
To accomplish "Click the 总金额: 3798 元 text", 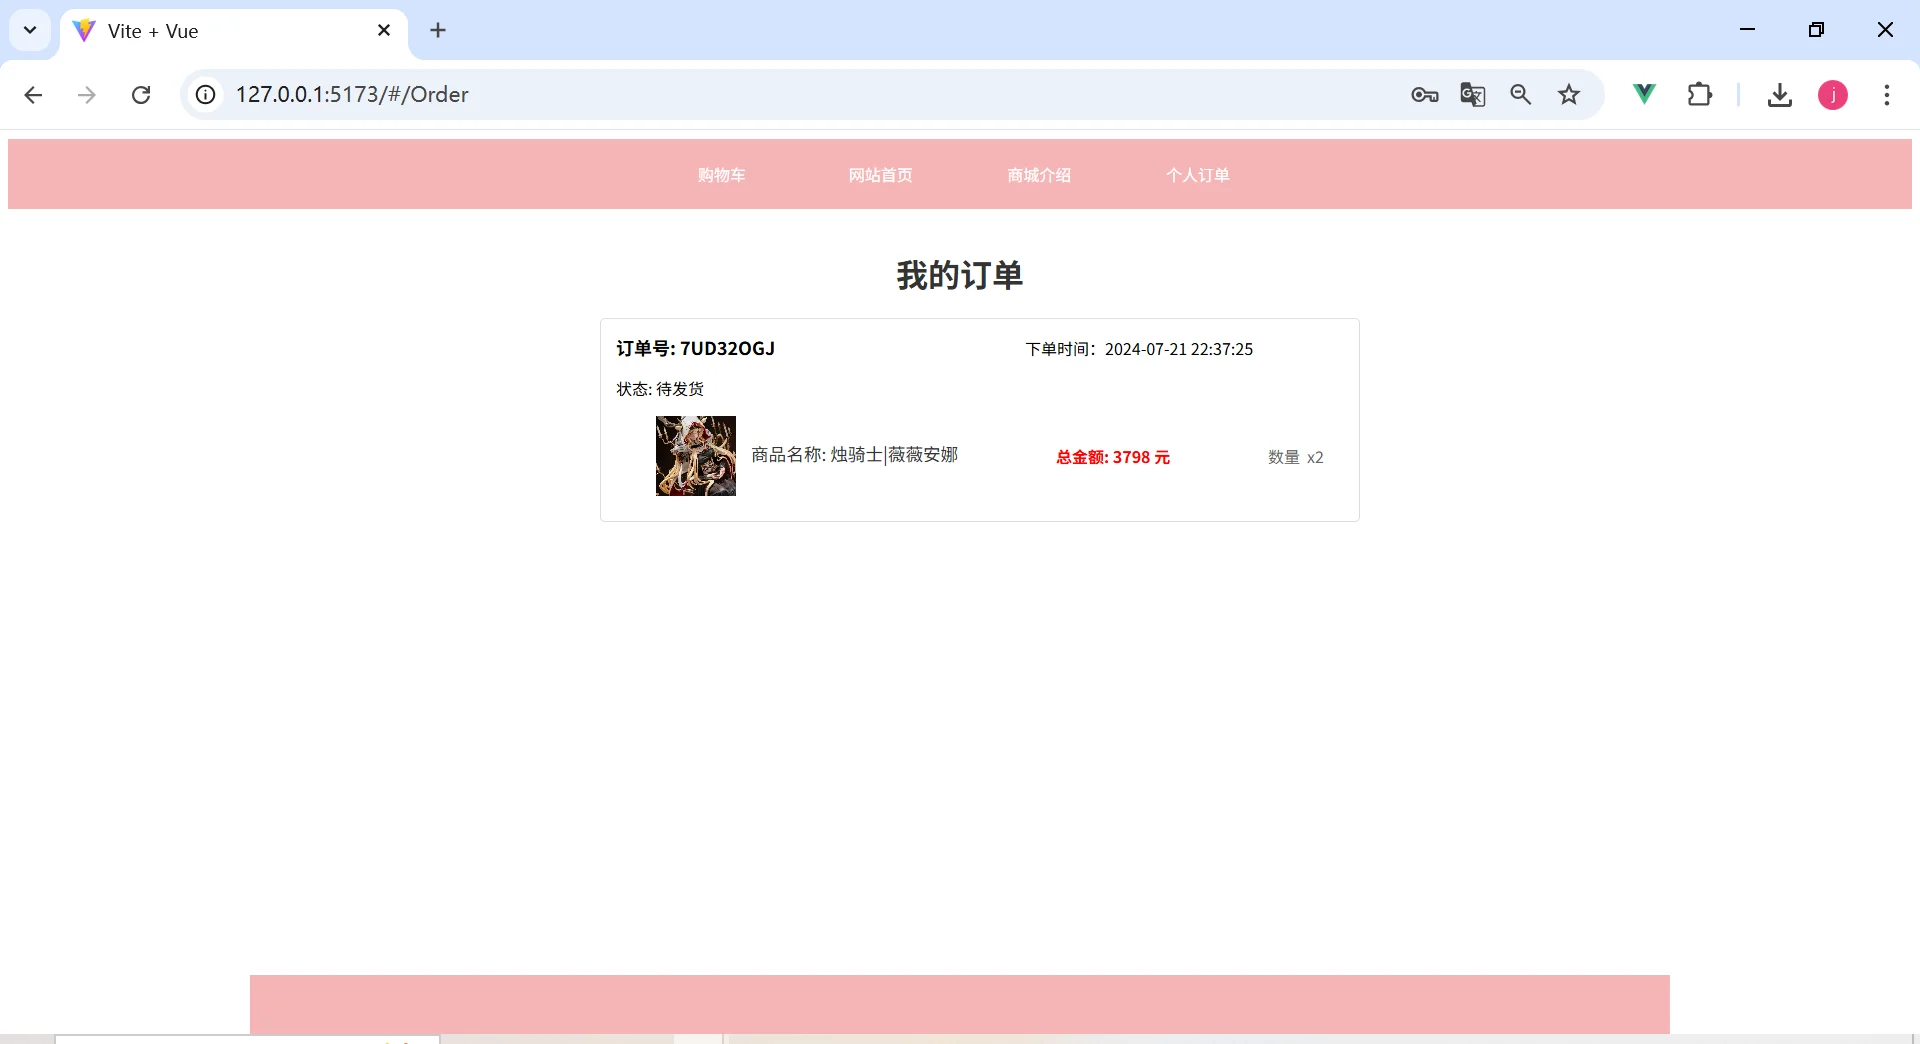I will click(1113, 457).
